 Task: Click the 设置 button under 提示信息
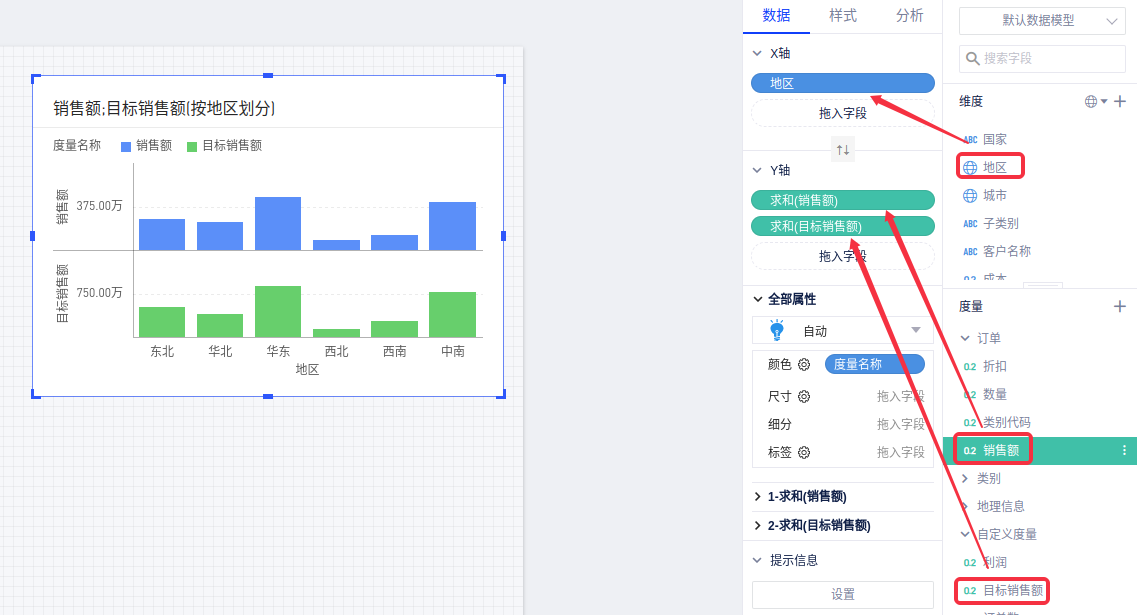[842, 594]
